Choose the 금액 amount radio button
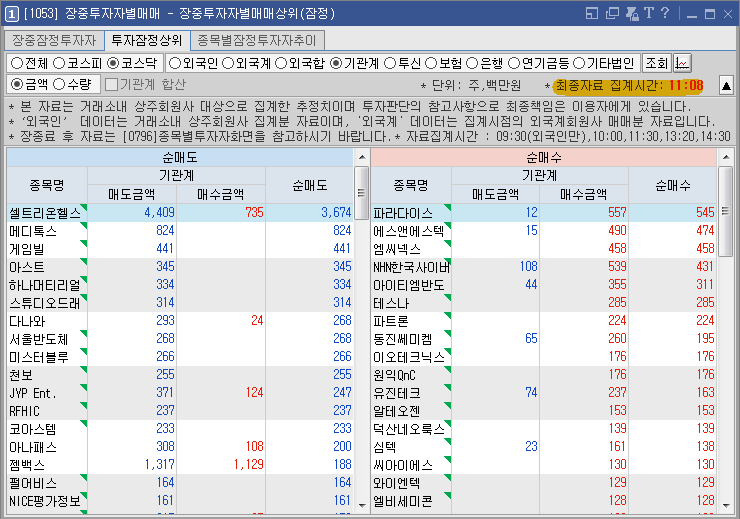The height and width of the screenshot is (519, 740). coord(17,84)
